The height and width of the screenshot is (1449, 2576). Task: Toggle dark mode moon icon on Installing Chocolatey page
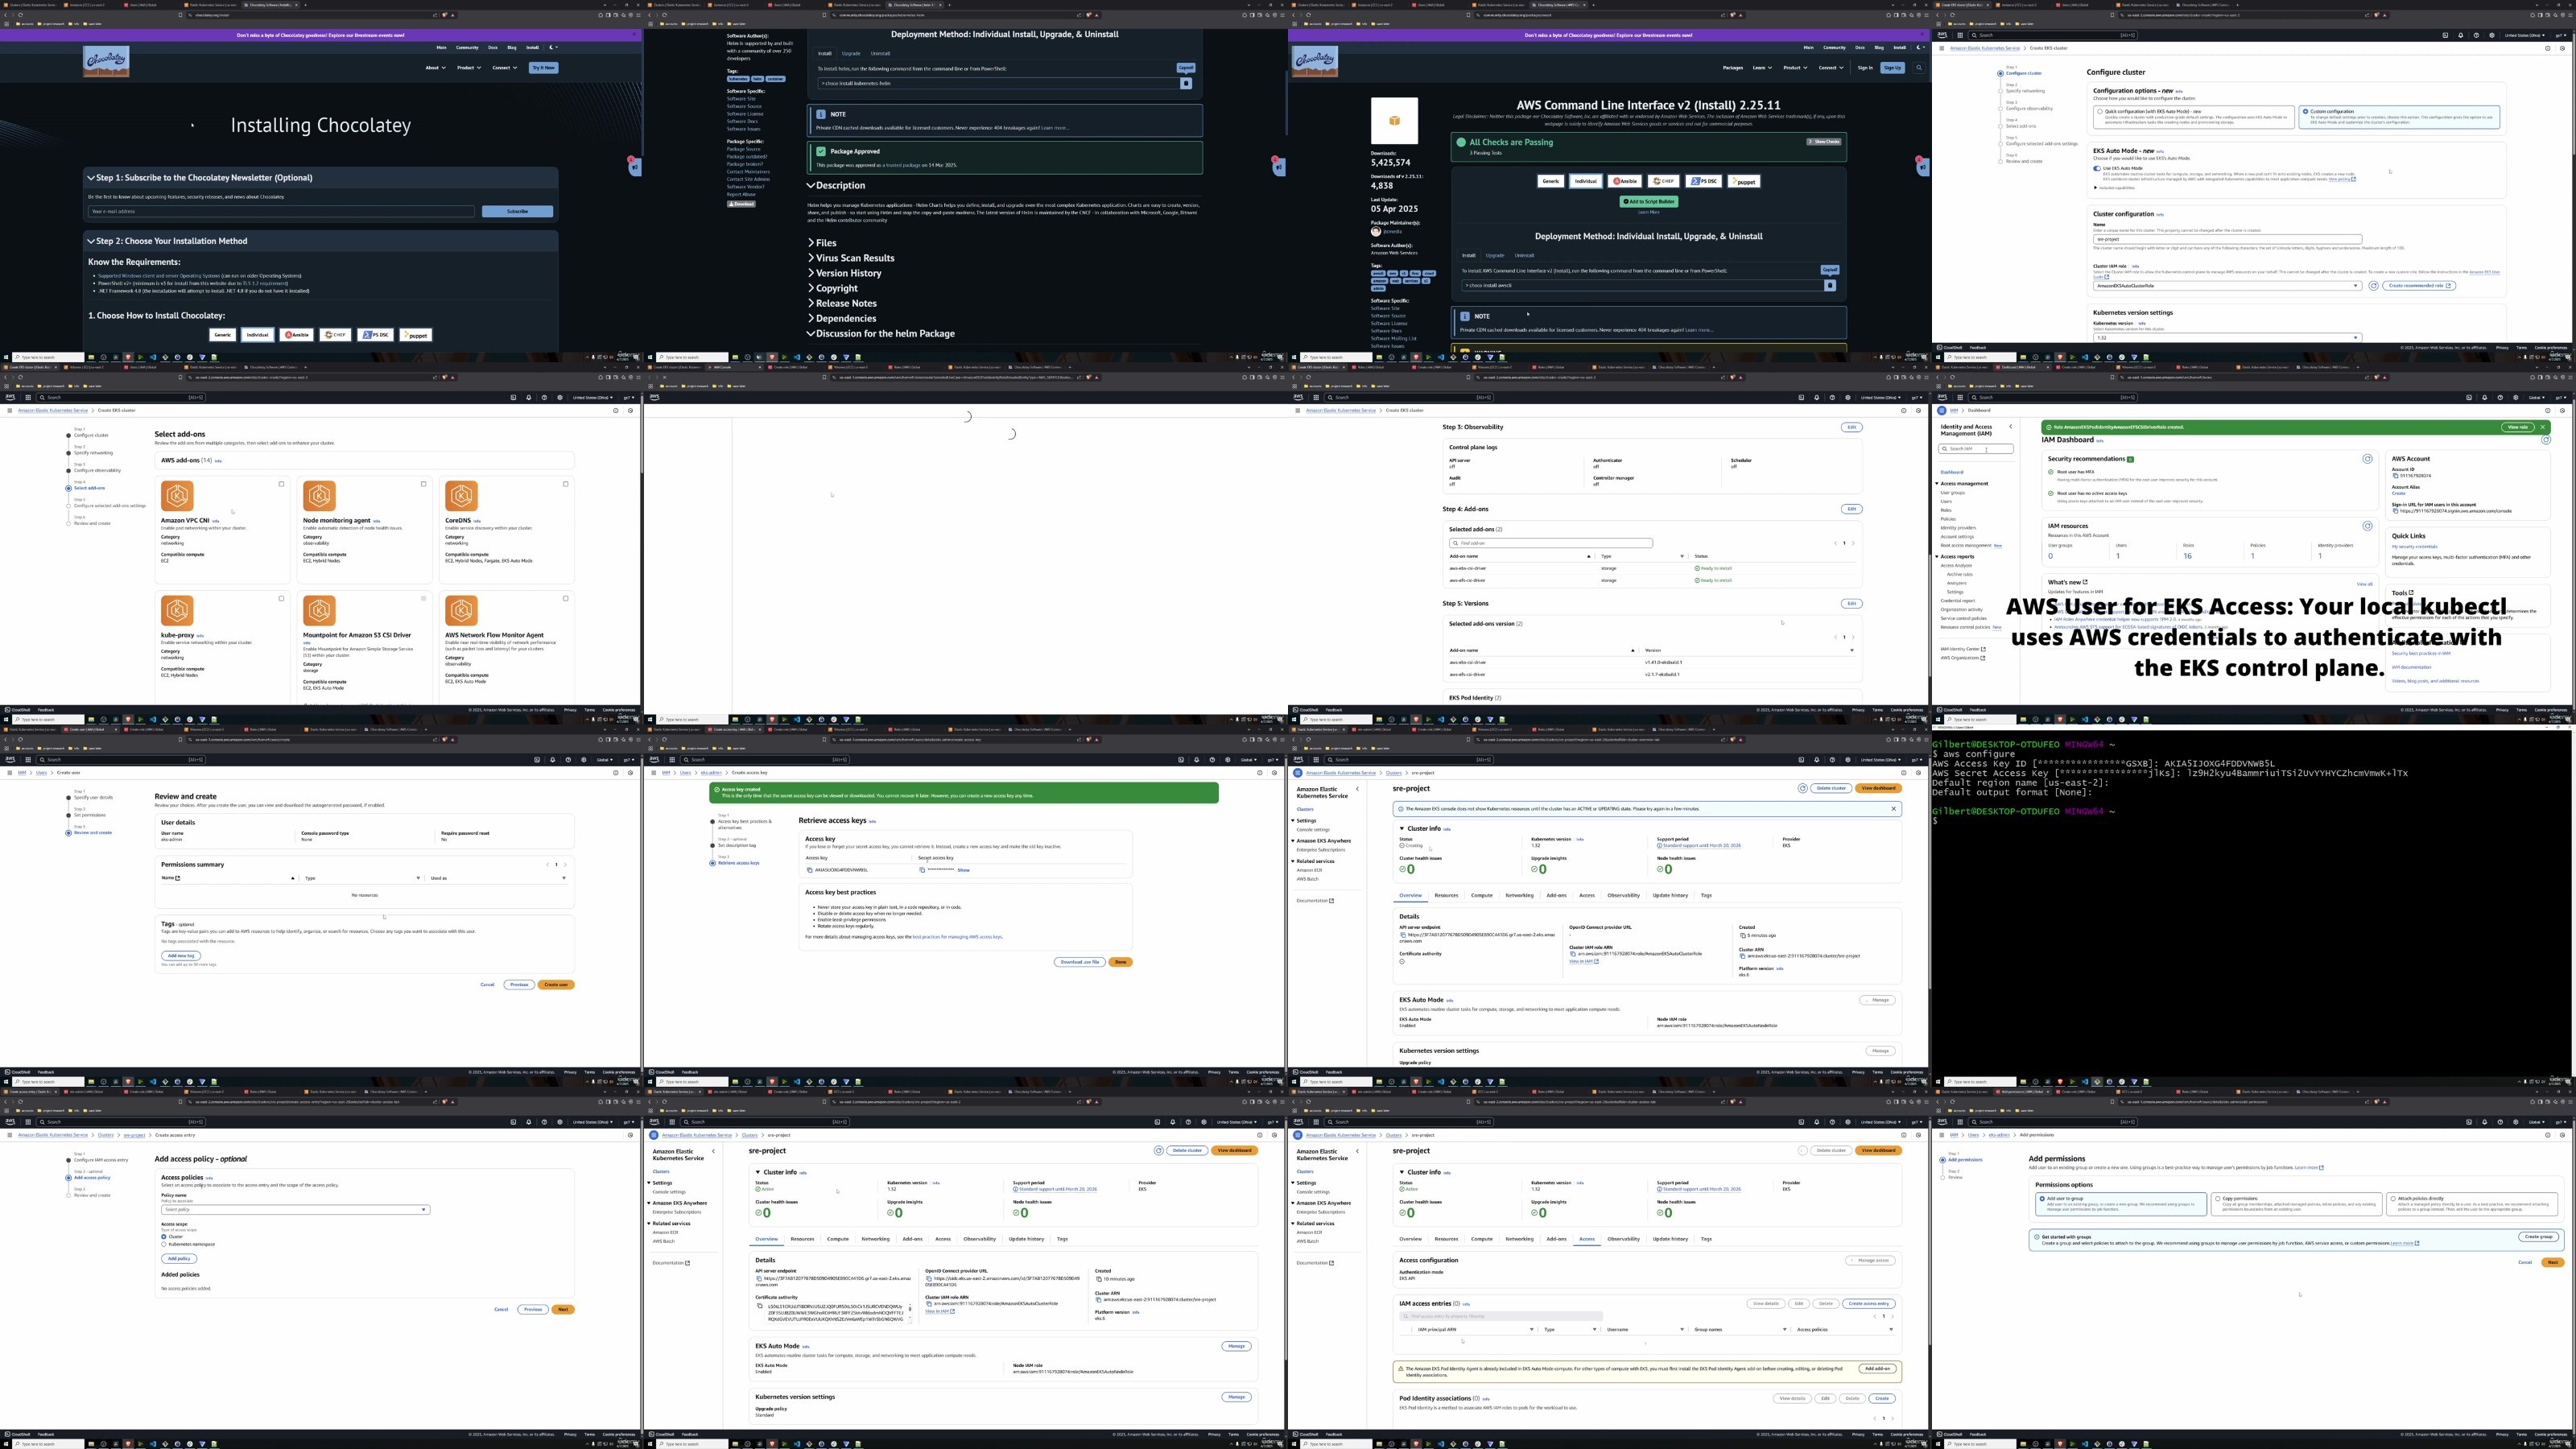point(551,47)
